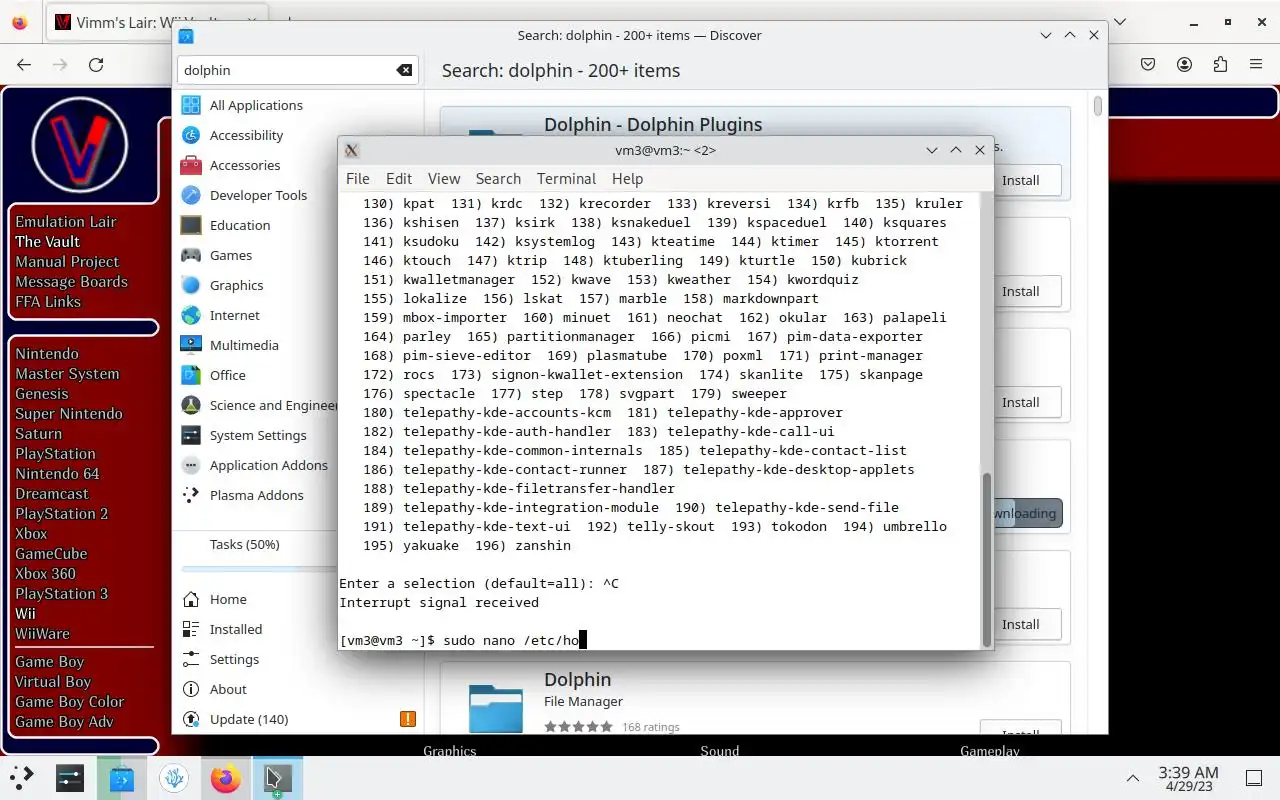Open Science and Engineering category
This screenshot has width=1280, height=800.
tap(257, 405)
